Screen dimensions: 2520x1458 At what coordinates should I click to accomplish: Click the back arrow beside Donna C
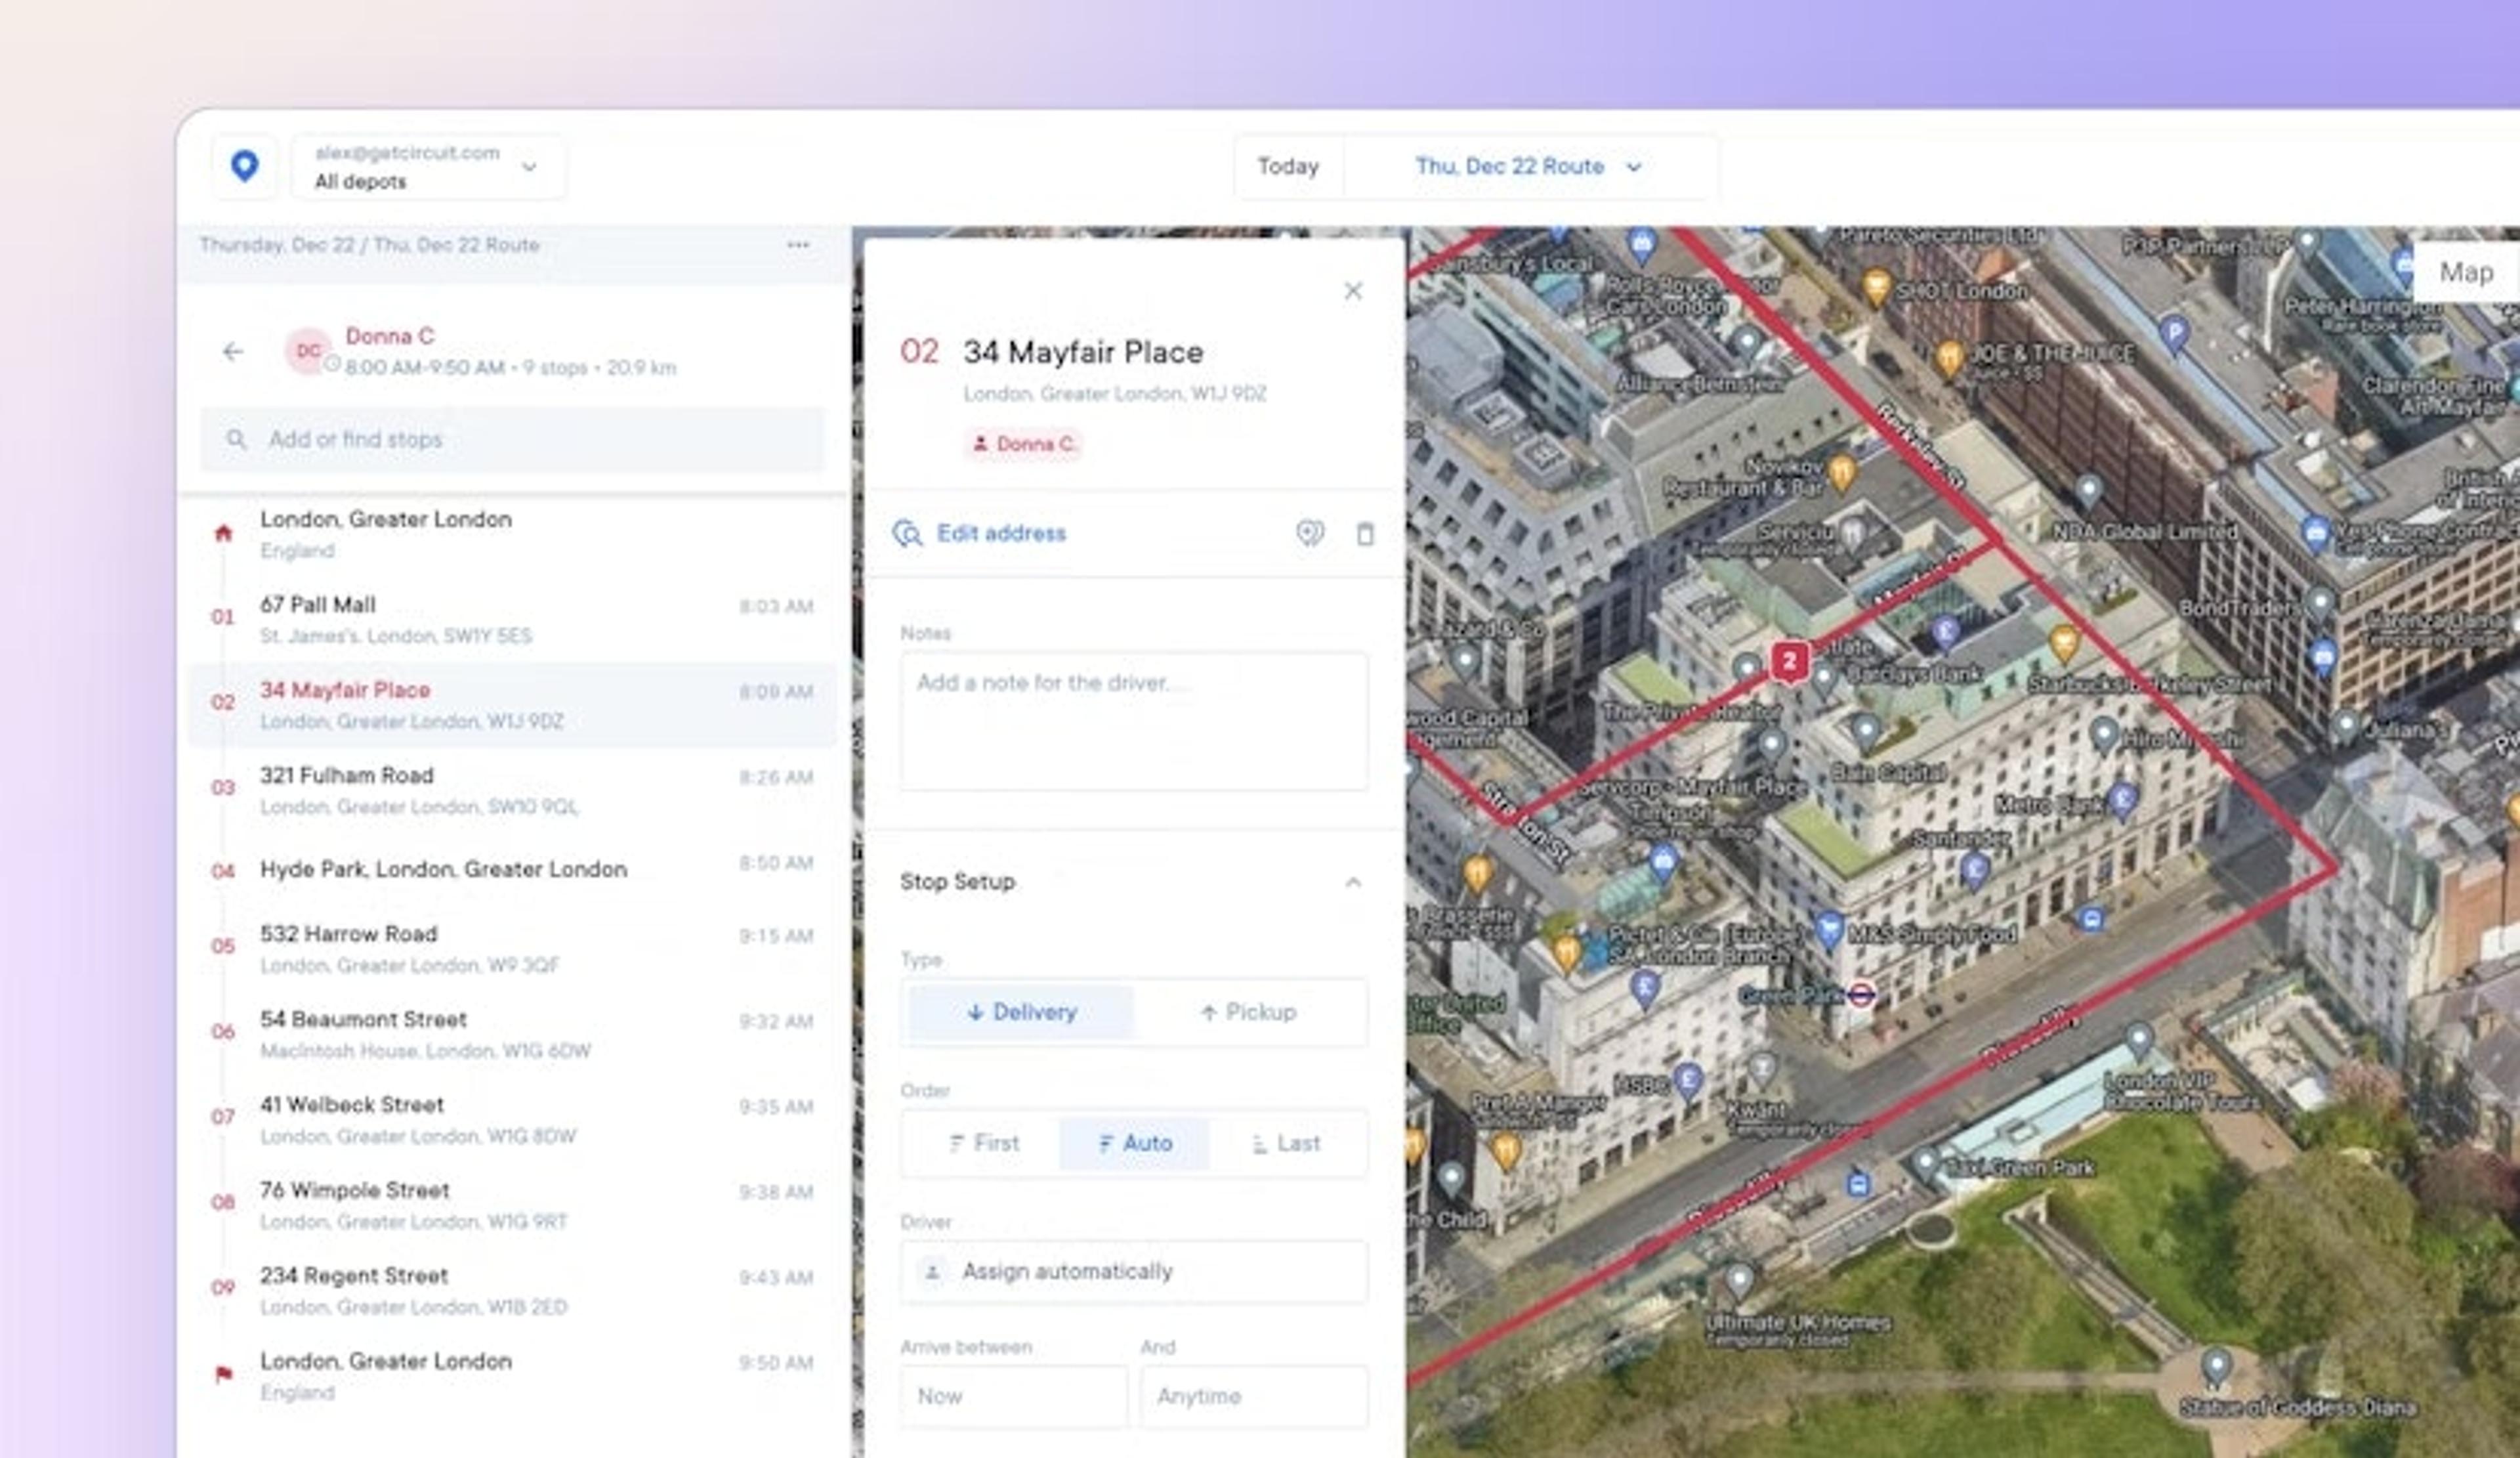pos(233,352)
